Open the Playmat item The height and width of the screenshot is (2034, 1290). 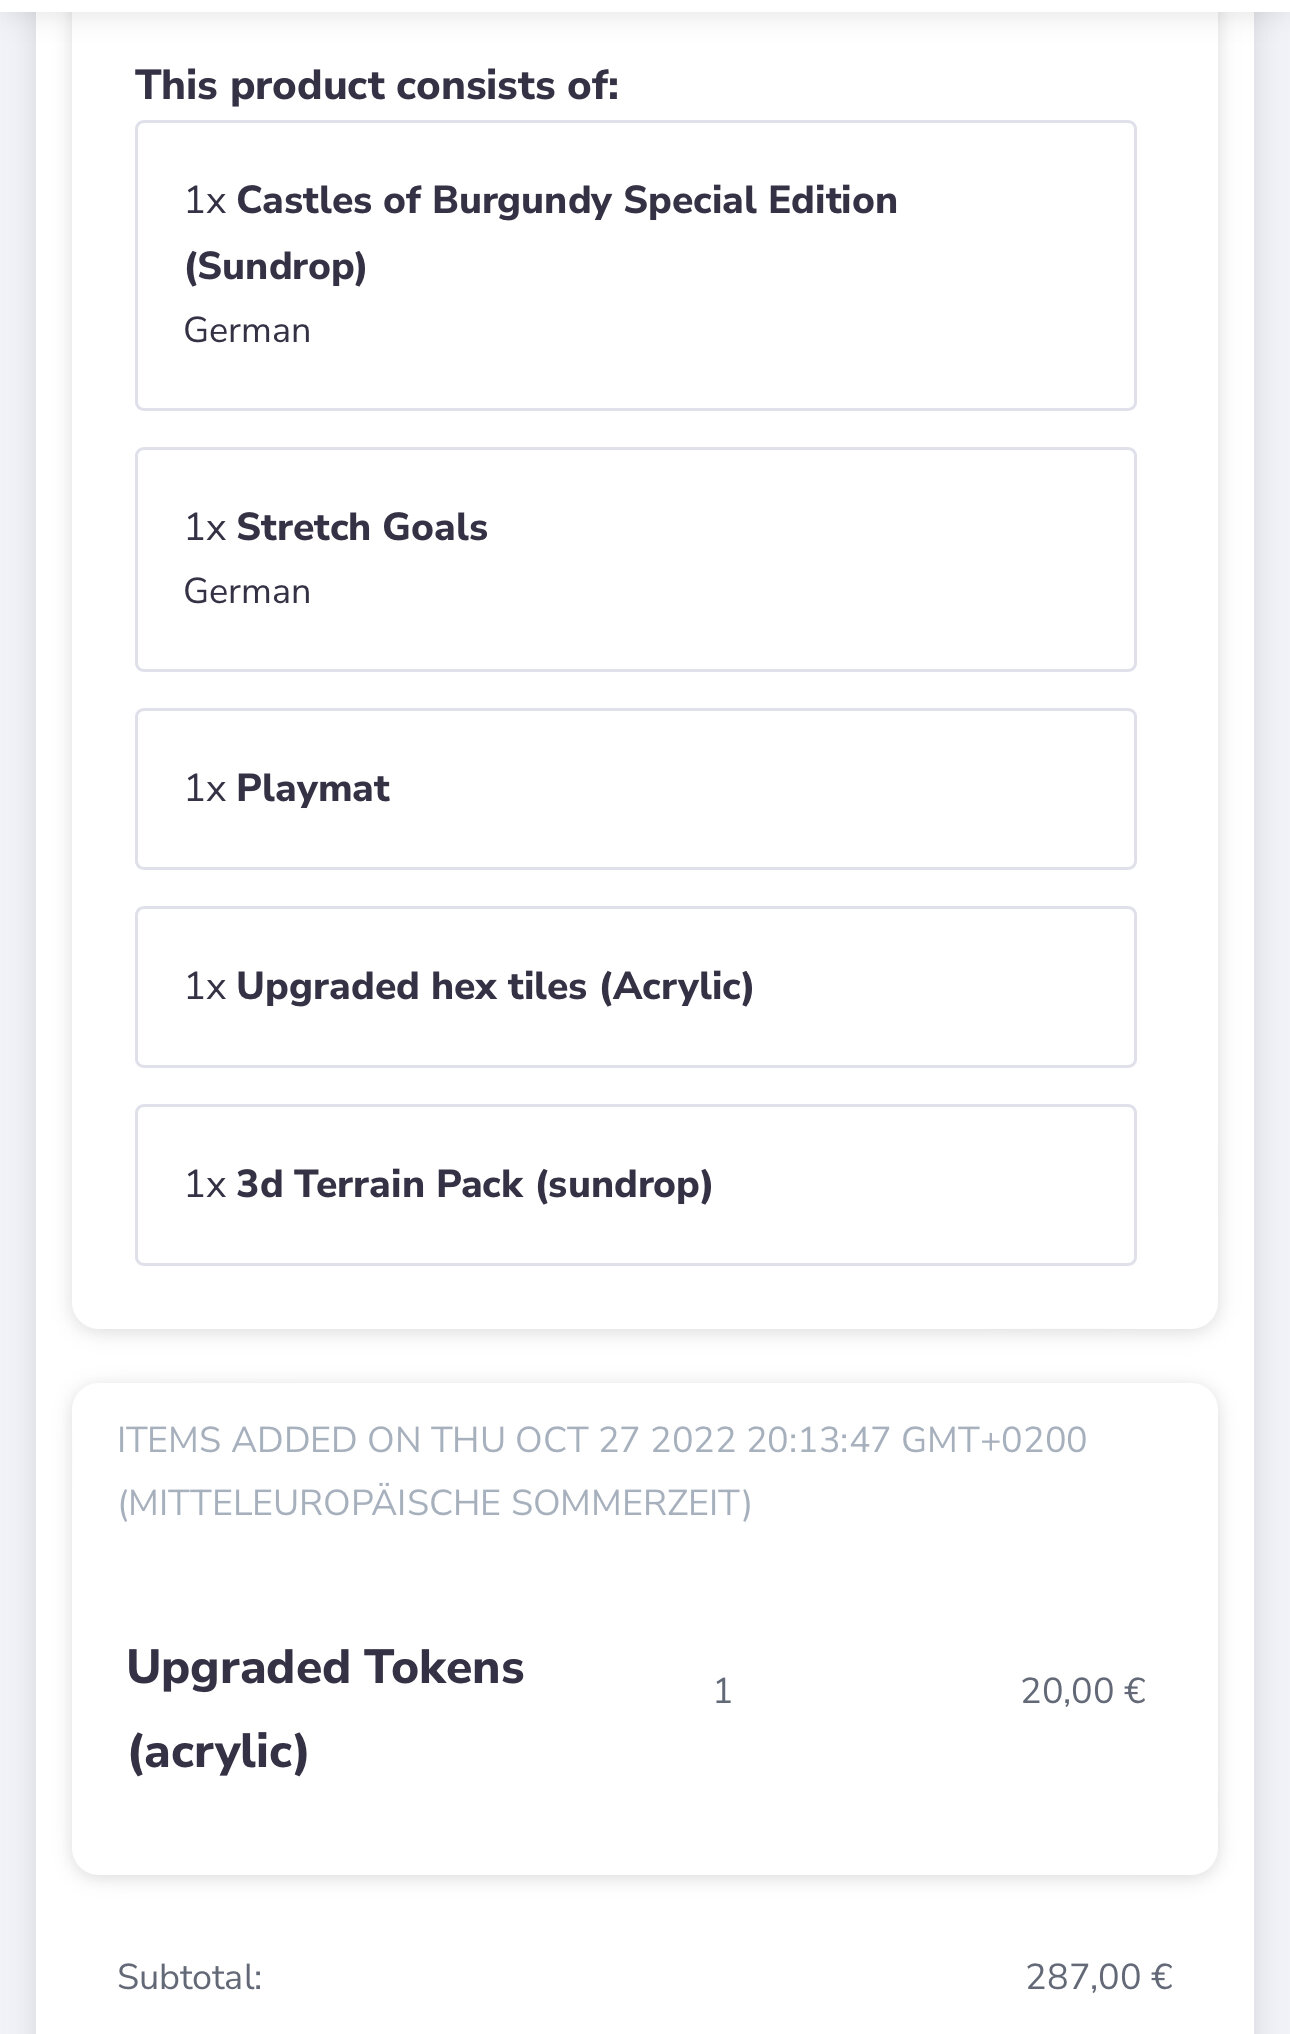tap(312, 789)
